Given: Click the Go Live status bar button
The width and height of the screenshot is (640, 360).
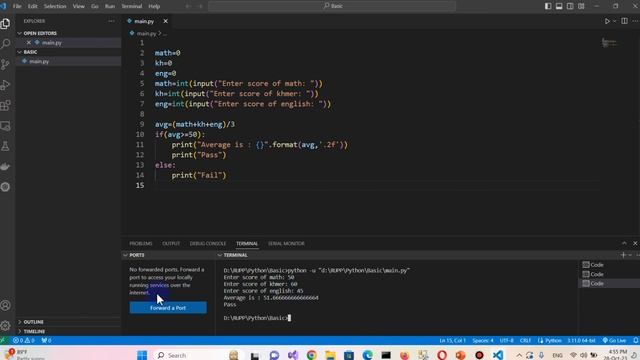Looking at the screenshot, I should [614, 340].
